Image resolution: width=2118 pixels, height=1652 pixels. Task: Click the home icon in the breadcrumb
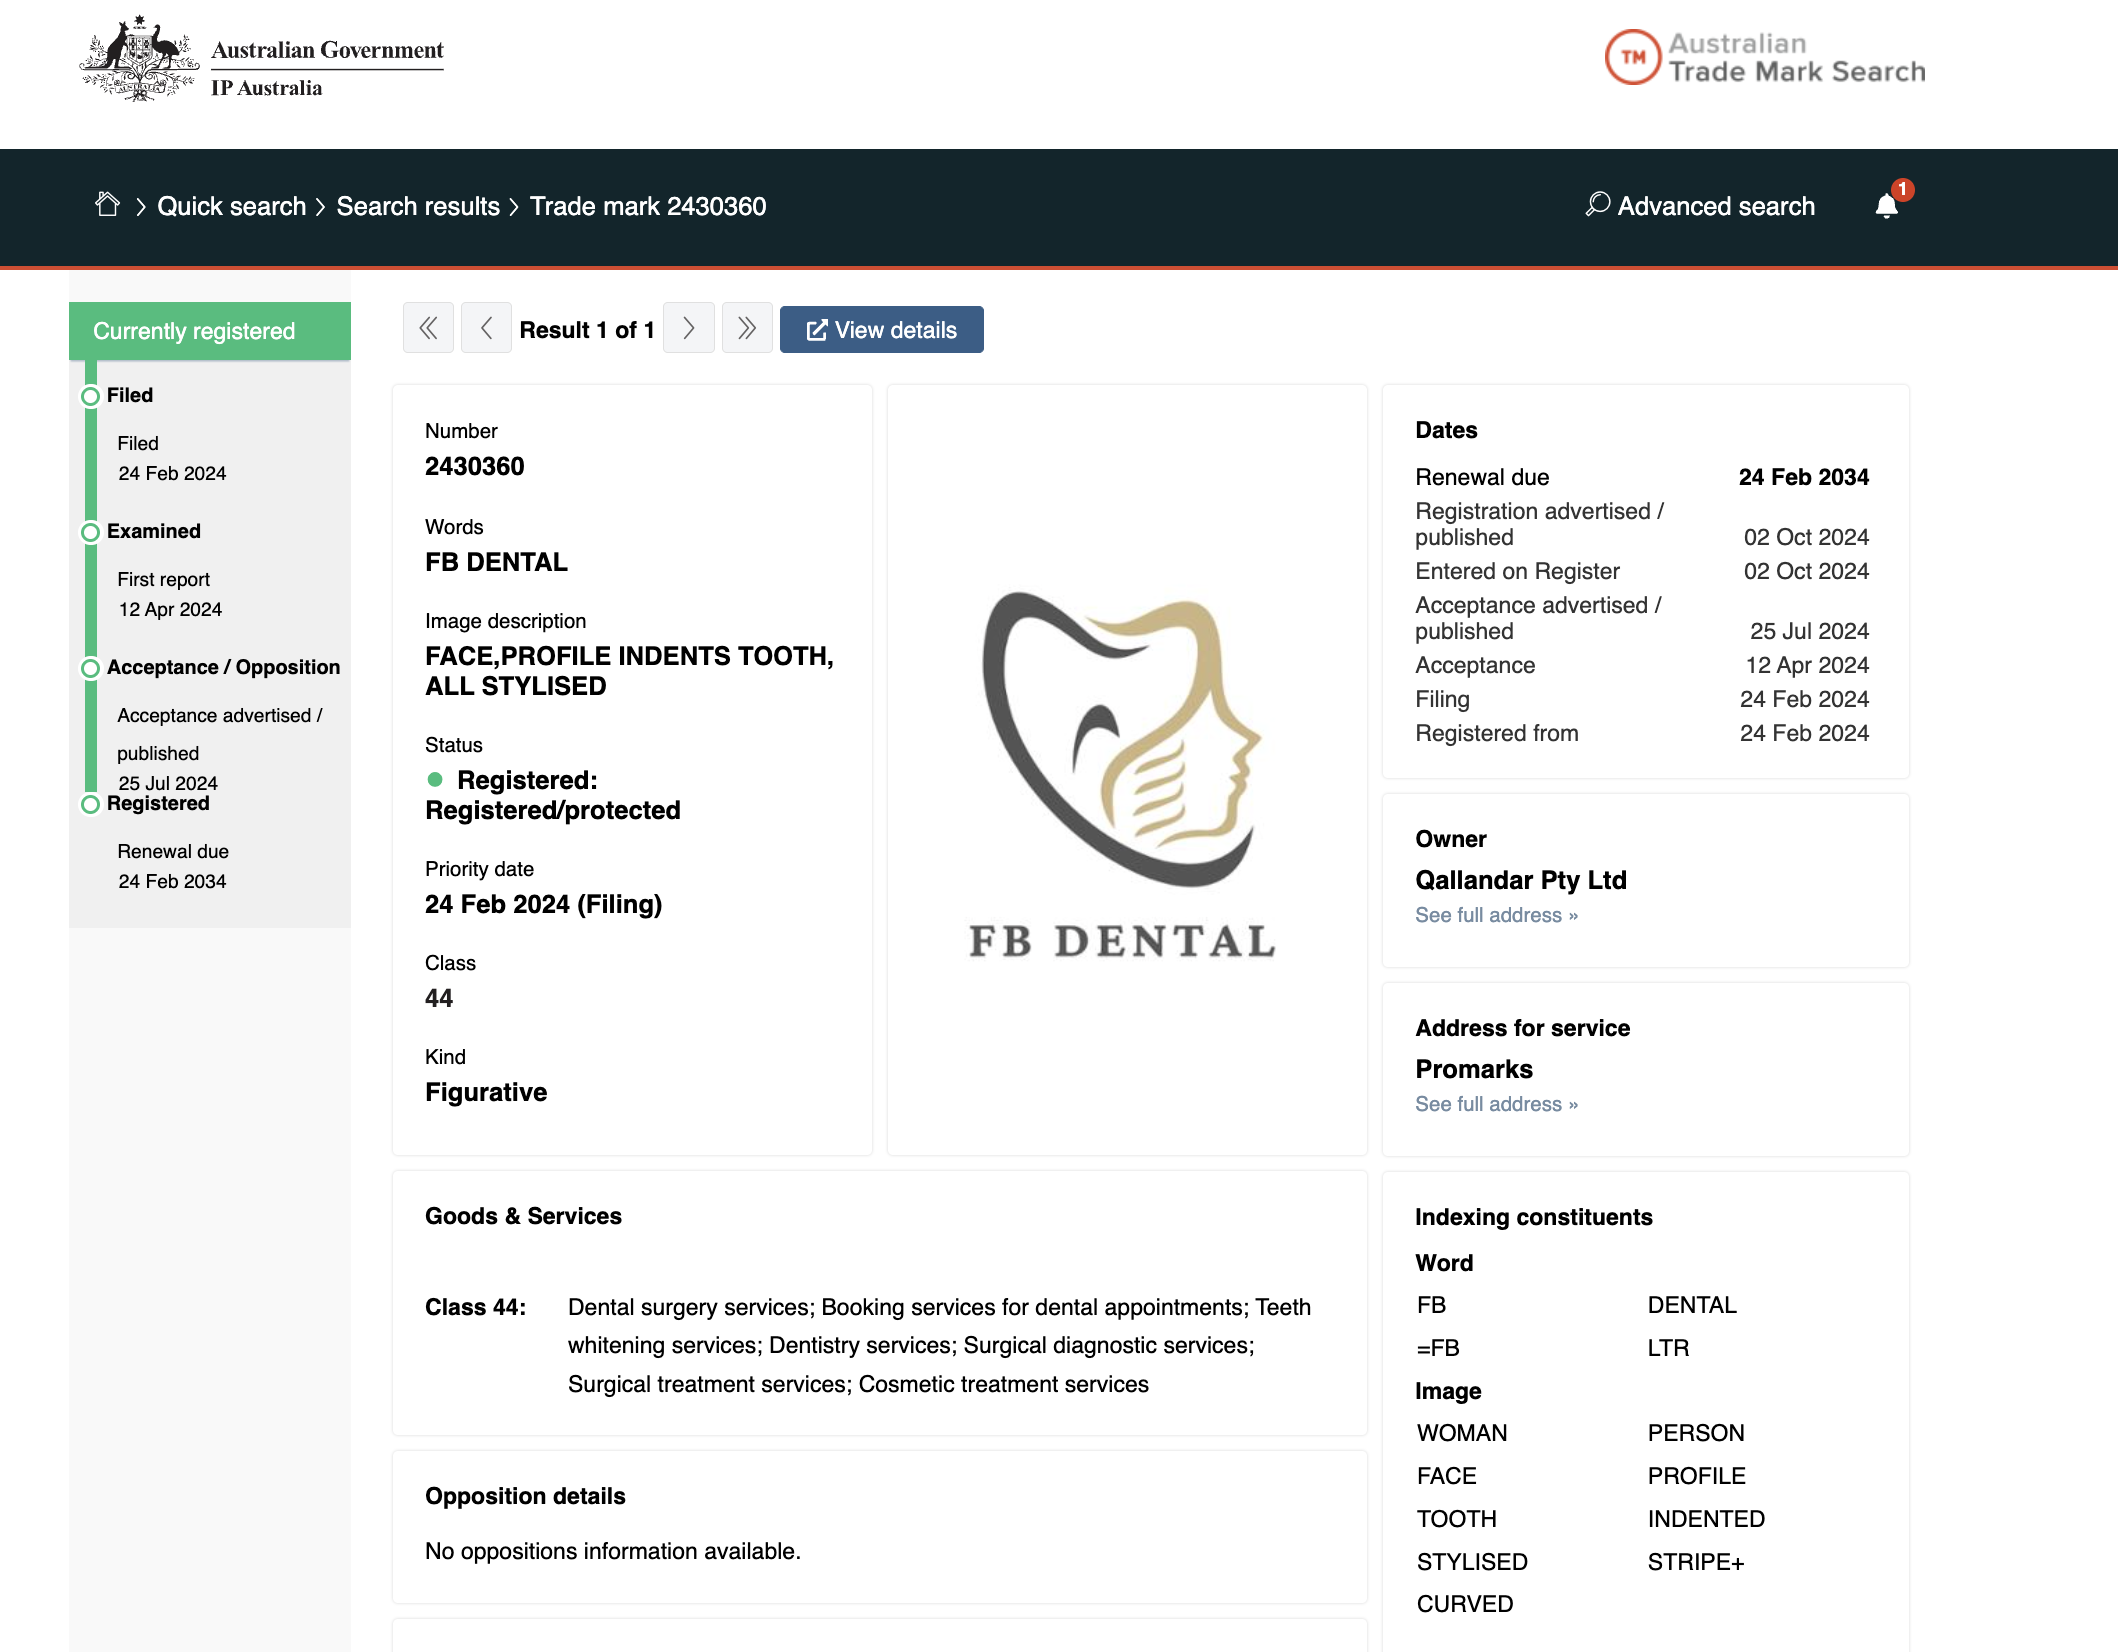108,204
